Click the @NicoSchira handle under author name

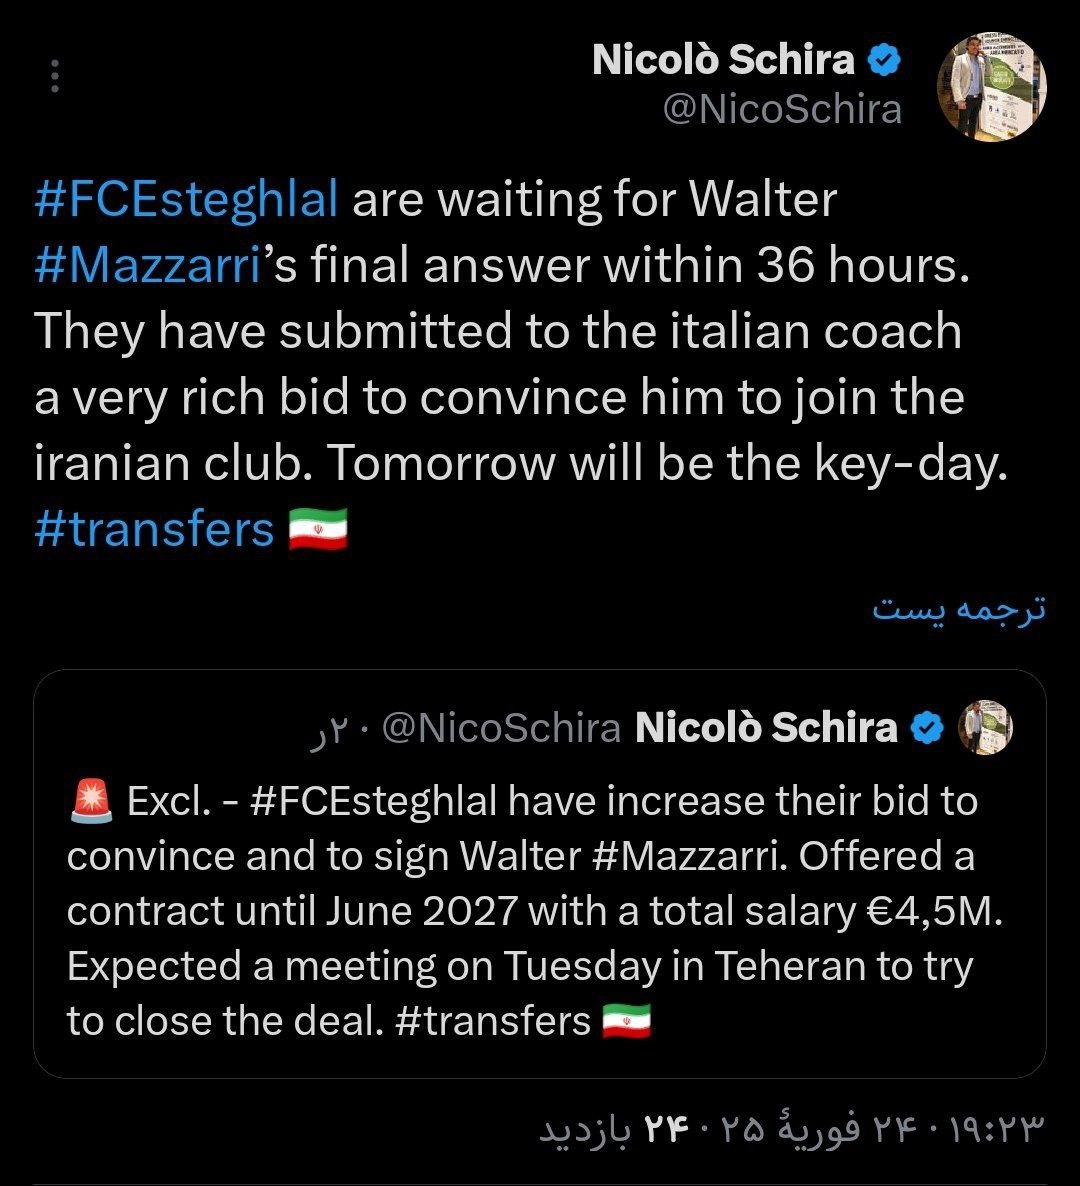point(782,109)
